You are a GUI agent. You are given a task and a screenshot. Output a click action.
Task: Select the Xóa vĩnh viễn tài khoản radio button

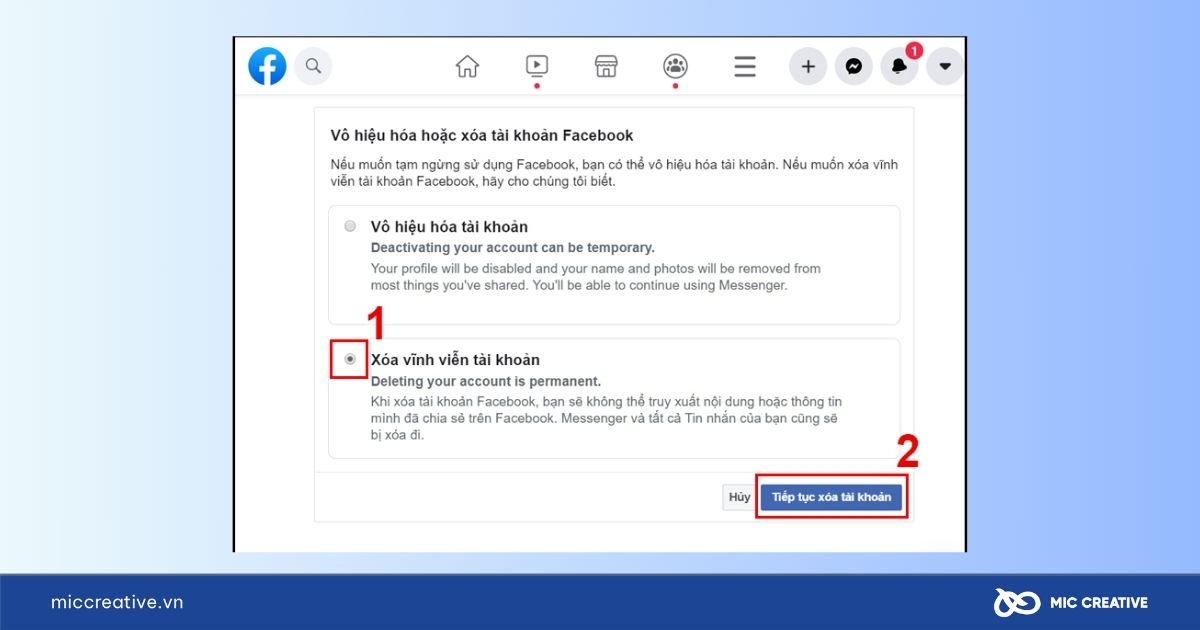coord(350,358)
